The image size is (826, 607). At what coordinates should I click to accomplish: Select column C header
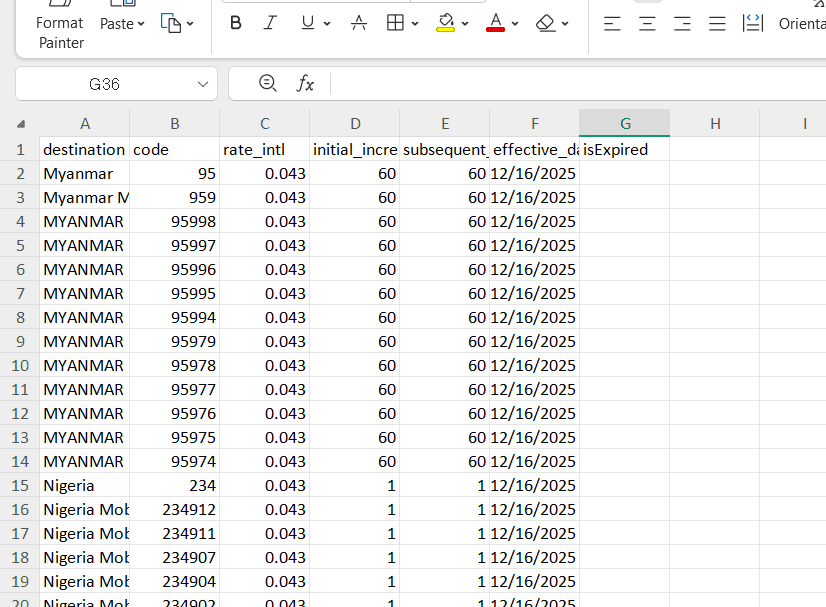265,124
